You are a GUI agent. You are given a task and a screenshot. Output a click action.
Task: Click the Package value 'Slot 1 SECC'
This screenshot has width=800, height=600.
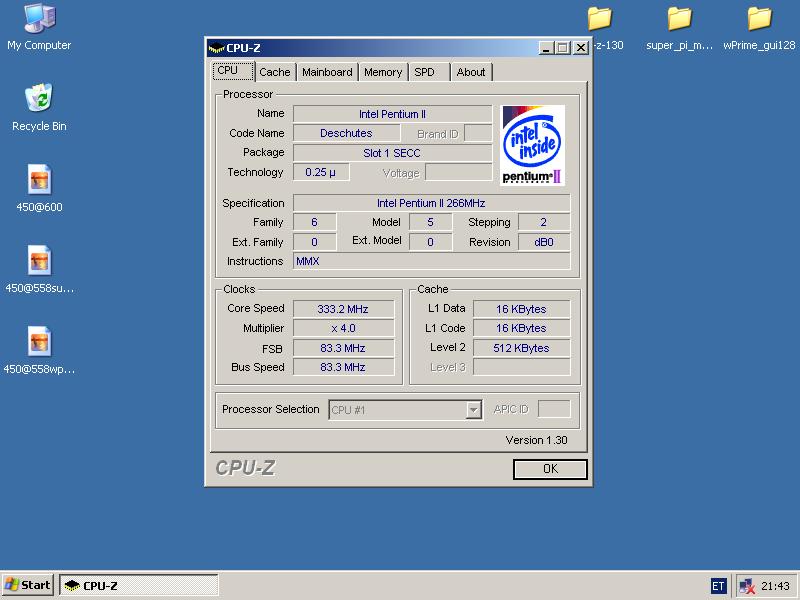pos(392,153)
